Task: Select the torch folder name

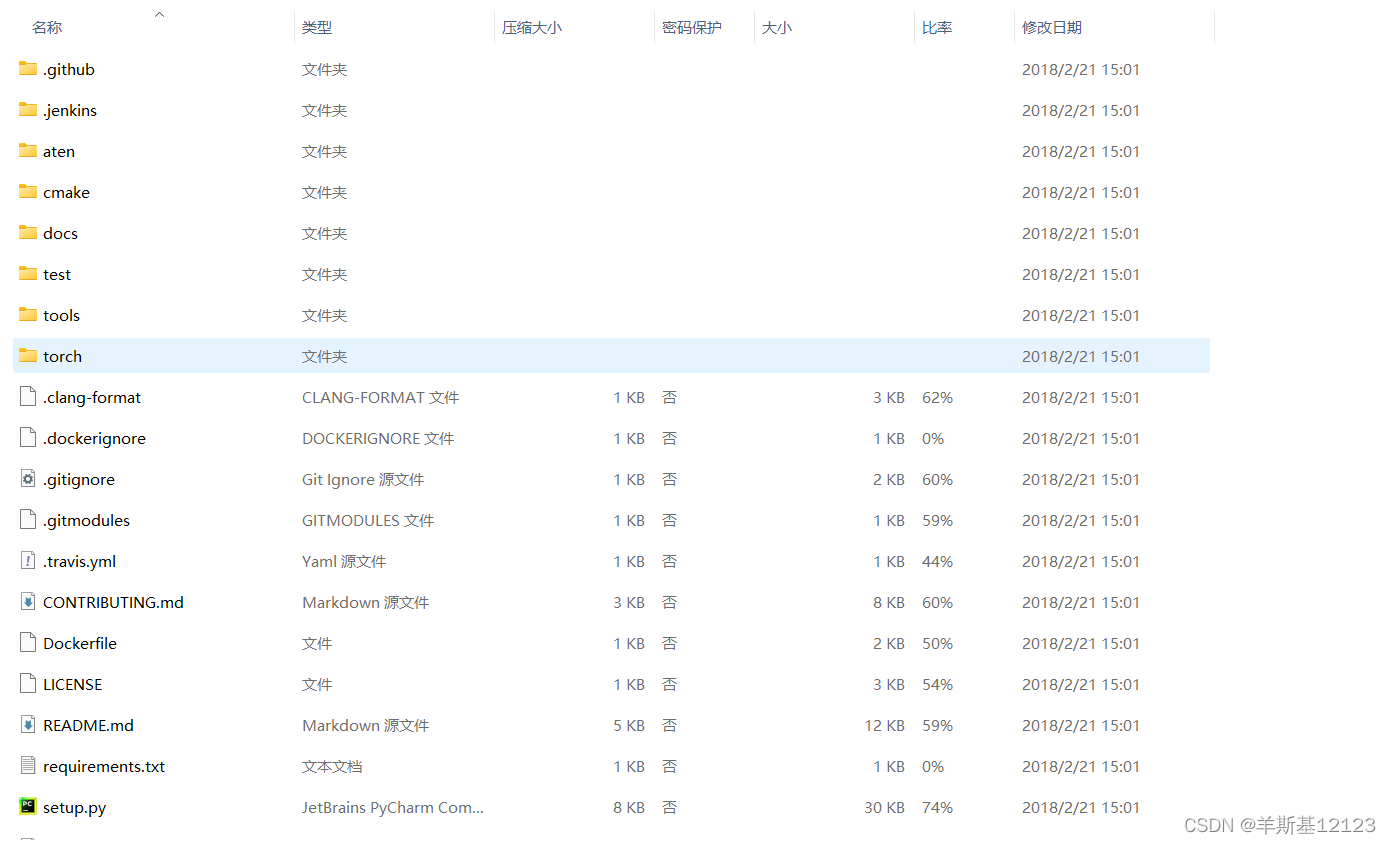Action: [x=62, y=356]
